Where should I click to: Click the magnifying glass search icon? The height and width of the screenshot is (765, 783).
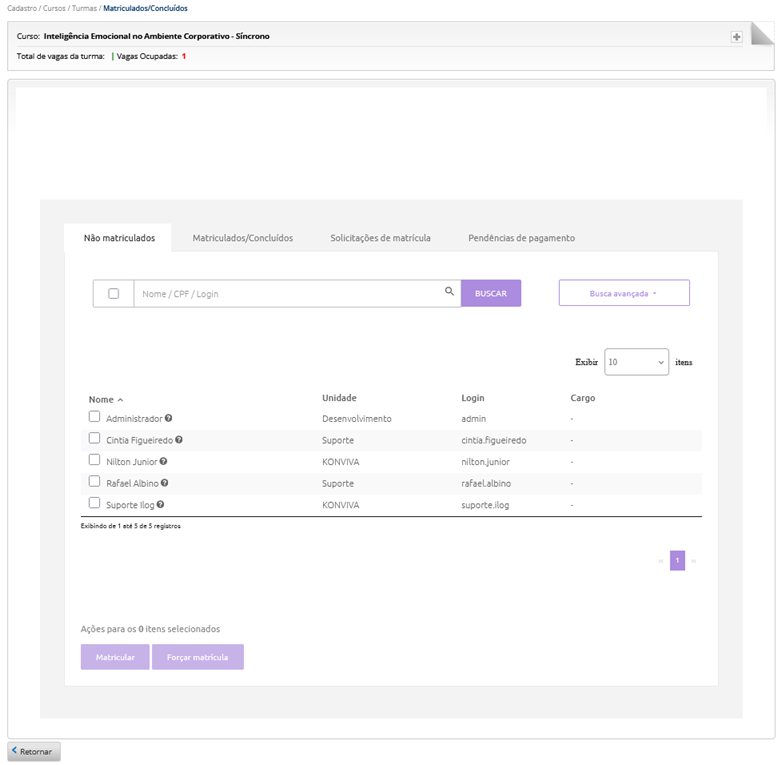pyautogui.click(x=449, y=292)
